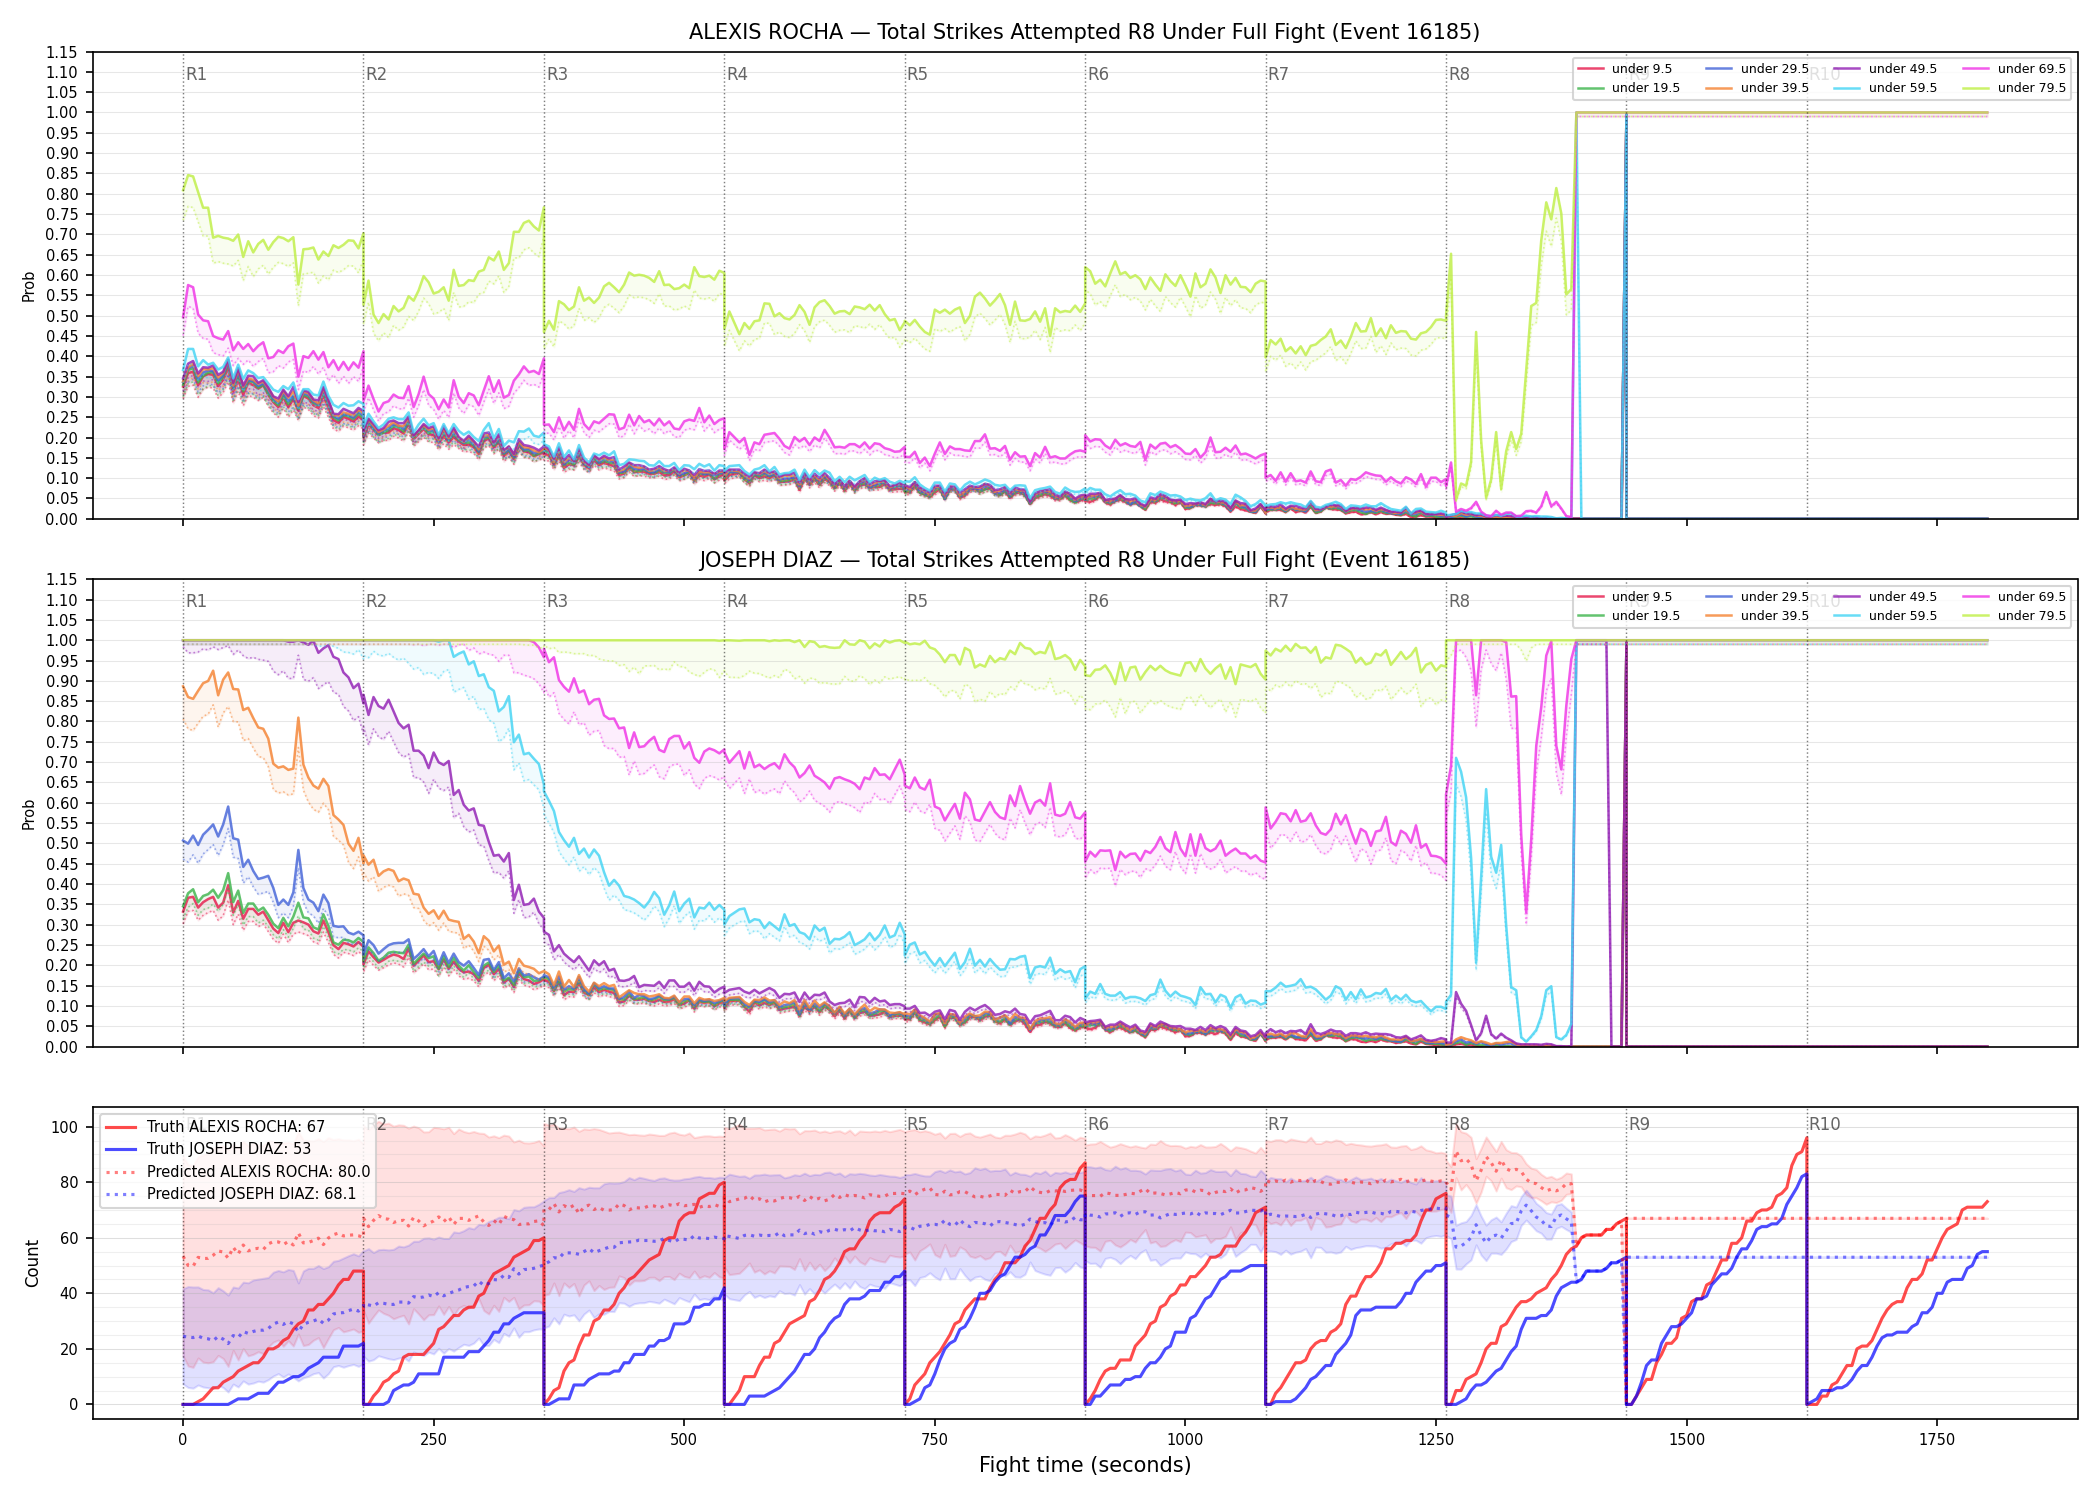2100x1500 pixels.
Task: Click the x-axis tick label '250'
Action: tap(433, 1440)
